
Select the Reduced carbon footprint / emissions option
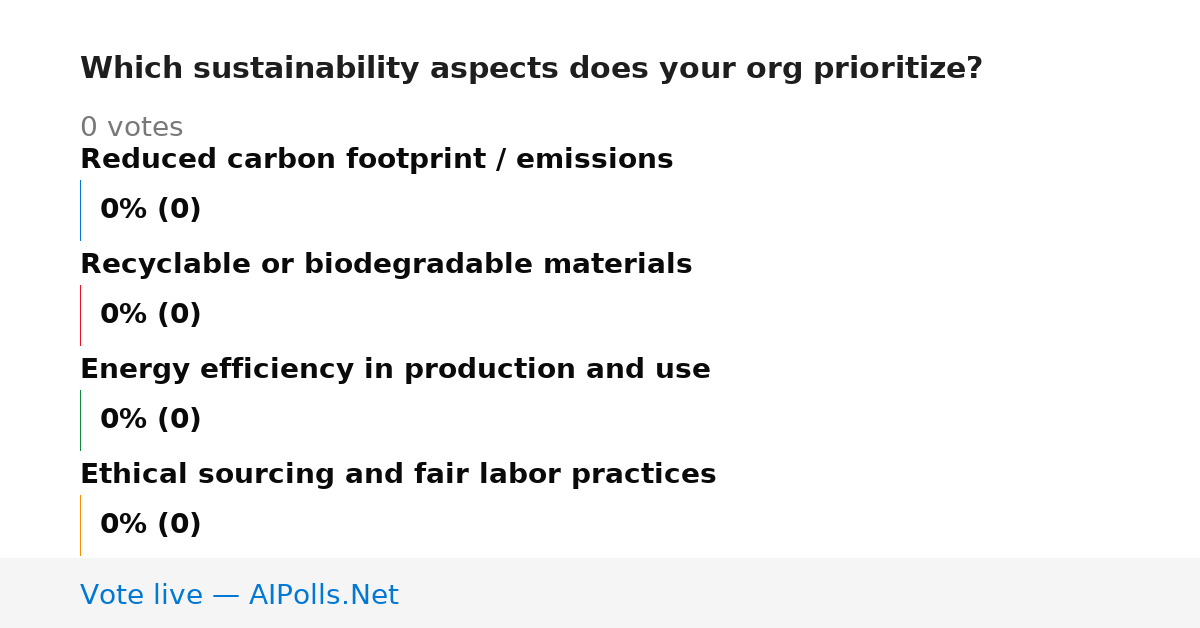click(376, 160)
